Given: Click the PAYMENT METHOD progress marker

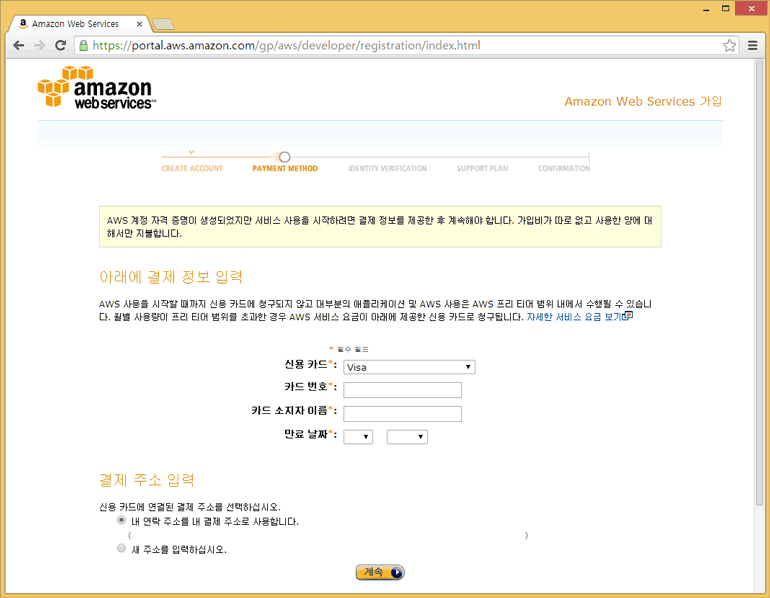Looking at the screenshot, I should (x=285, y=157).
